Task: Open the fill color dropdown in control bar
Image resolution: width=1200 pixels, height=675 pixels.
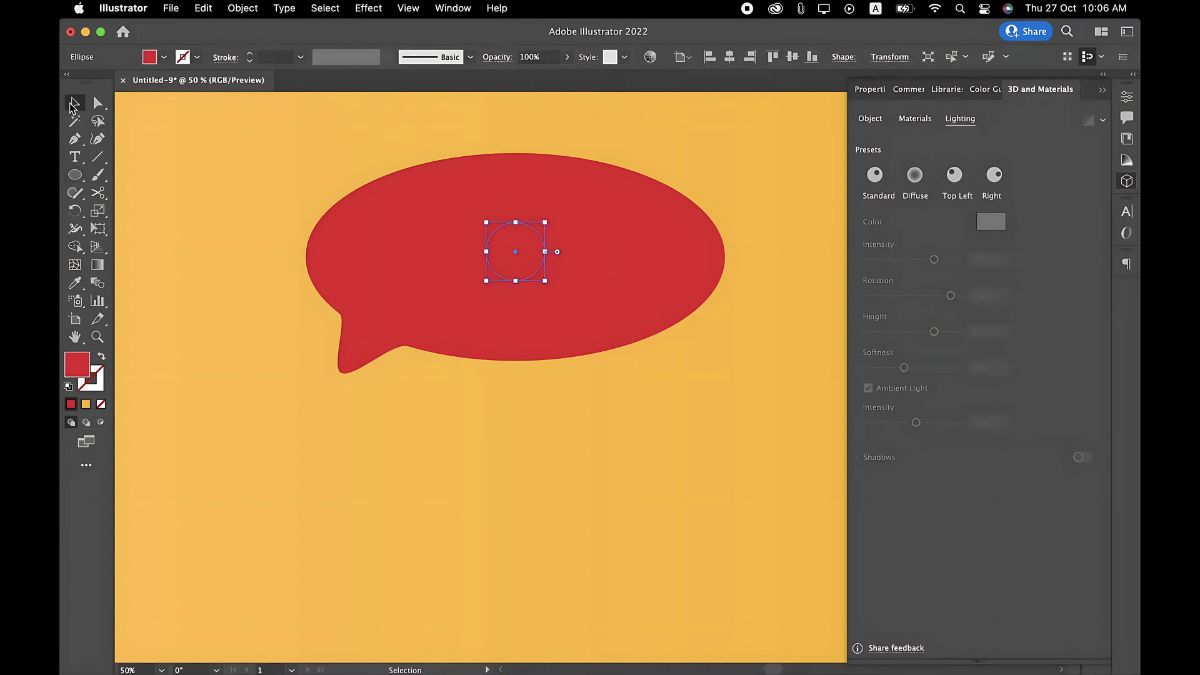Action: click(x=166, y=57)
